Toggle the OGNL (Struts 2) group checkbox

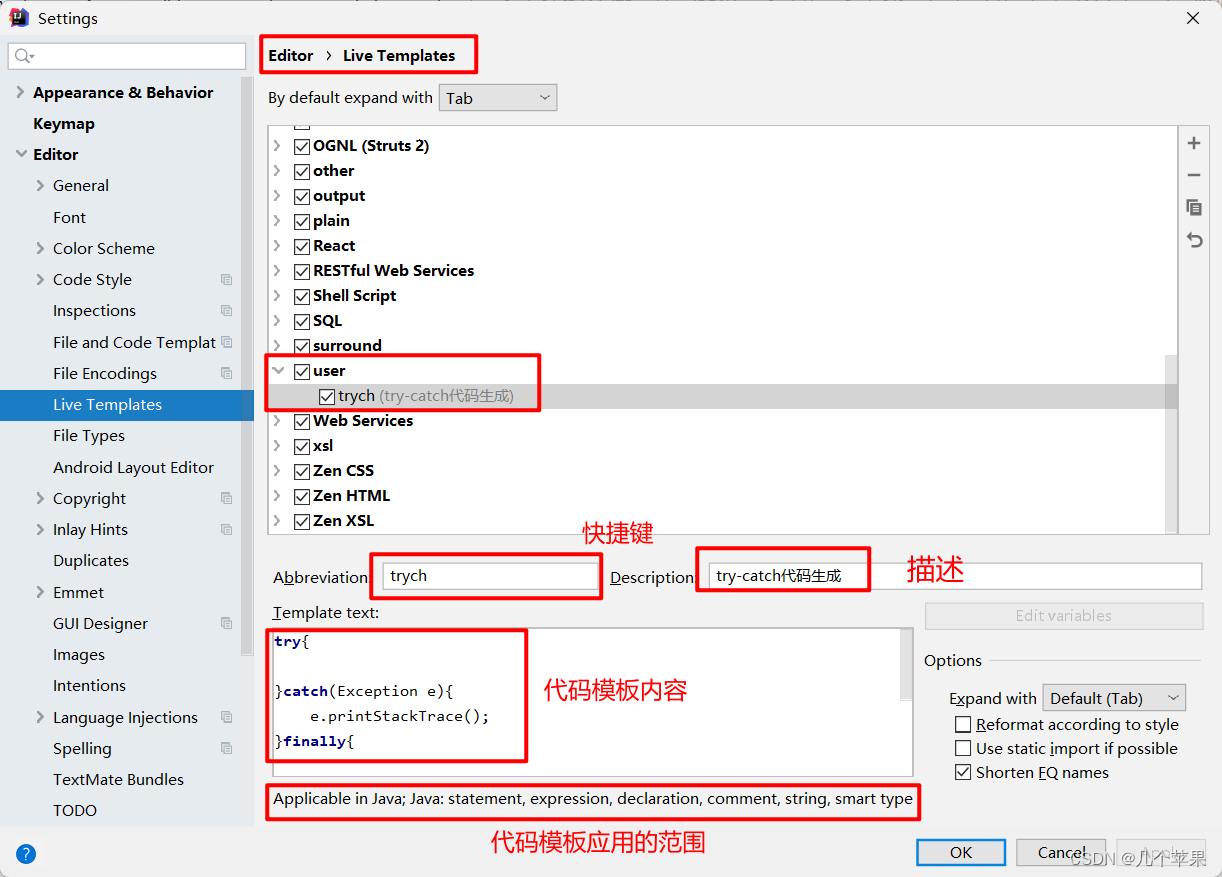click(x=302, y=146)
